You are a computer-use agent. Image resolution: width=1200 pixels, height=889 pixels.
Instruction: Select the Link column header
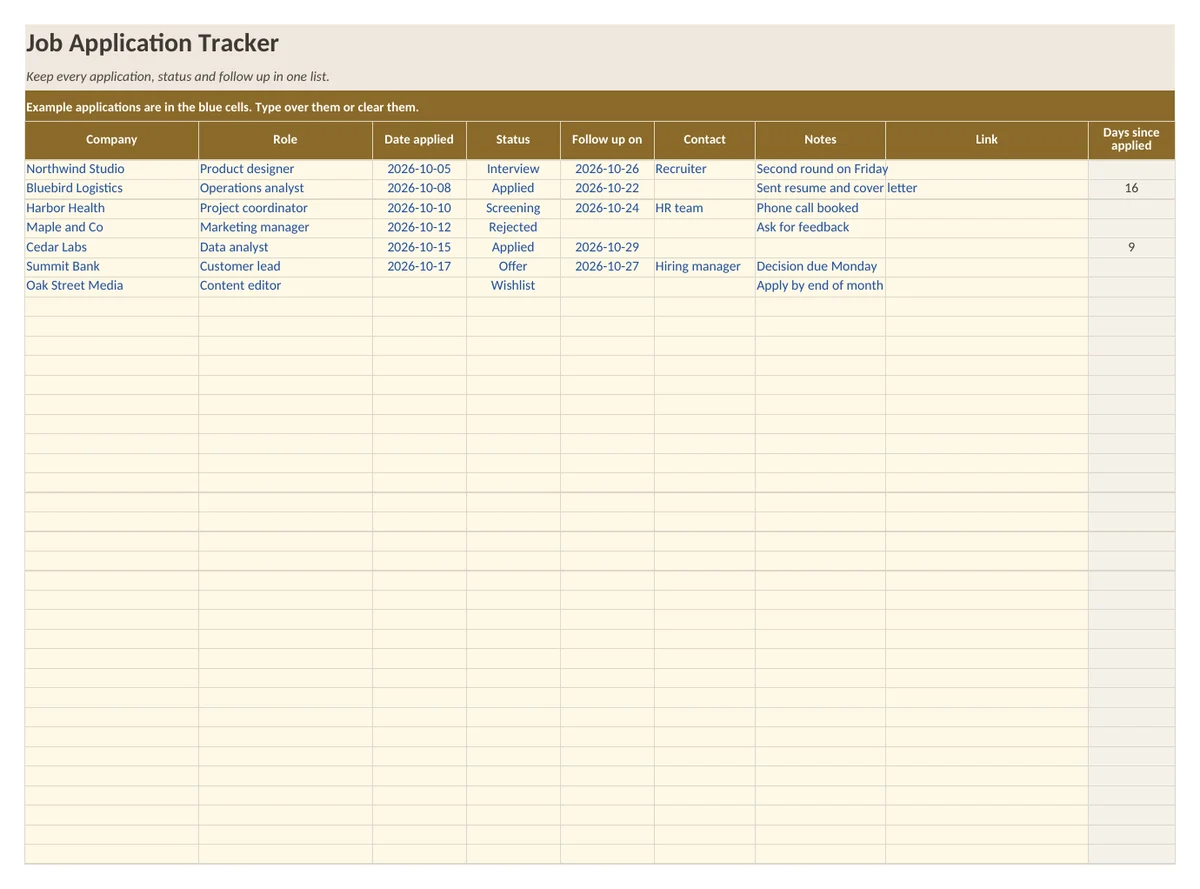click(987, 140)
